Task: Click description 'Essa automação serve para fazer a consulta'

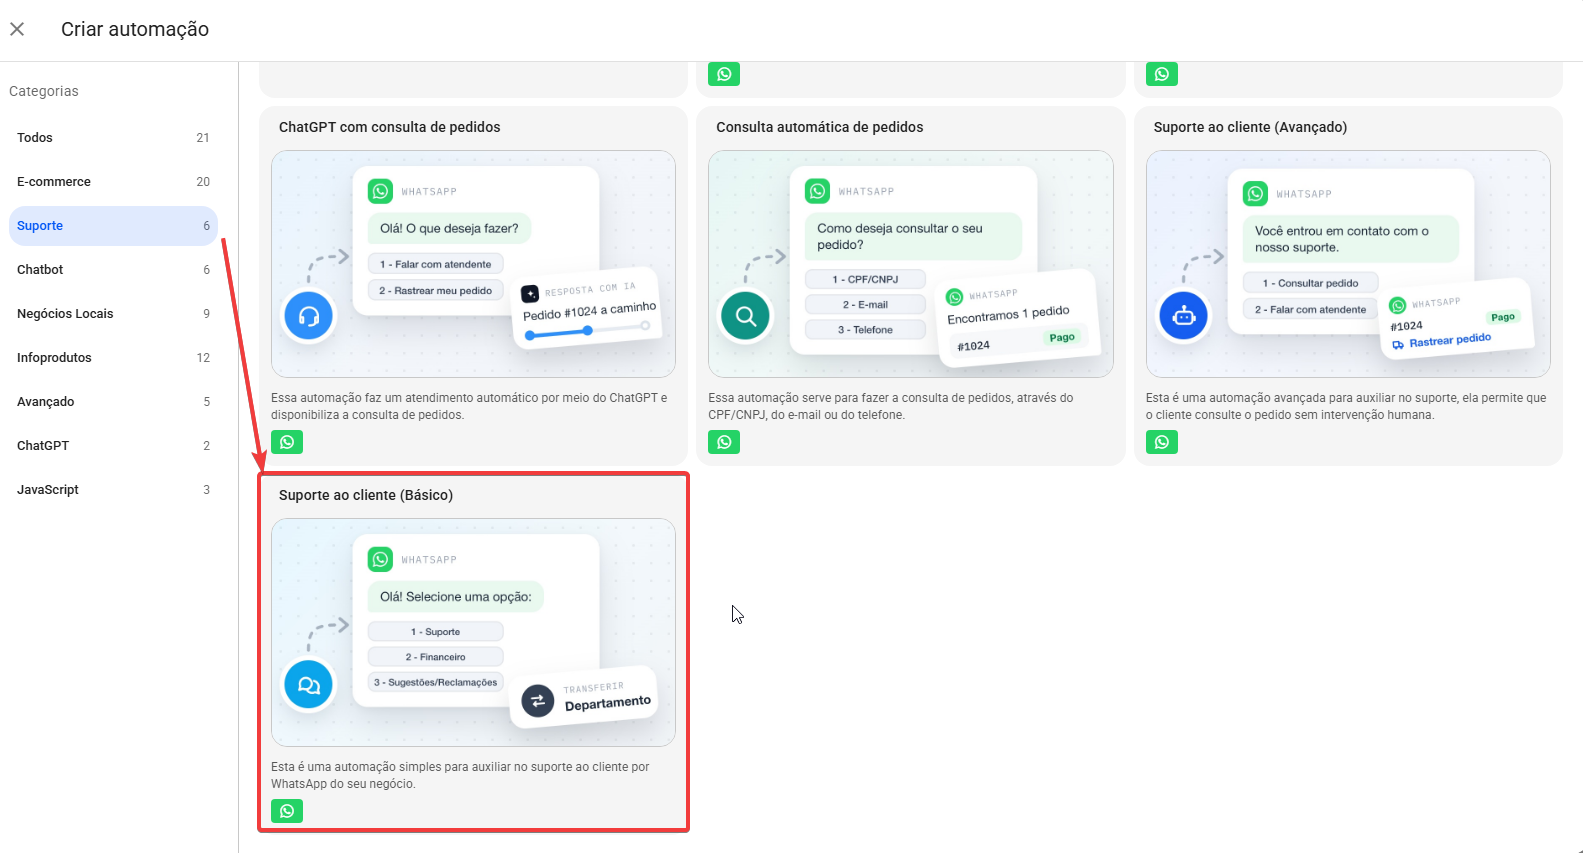Action: coord(891,406)
